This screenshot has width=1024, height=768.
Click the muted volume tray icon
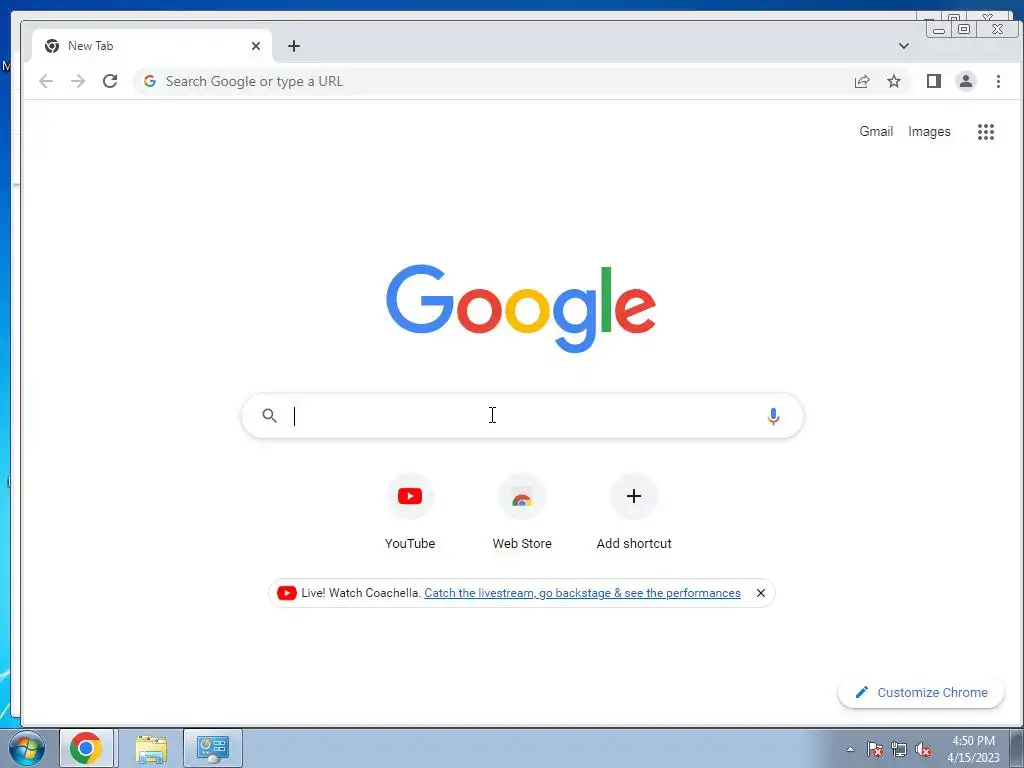click(x=923, y=749)
